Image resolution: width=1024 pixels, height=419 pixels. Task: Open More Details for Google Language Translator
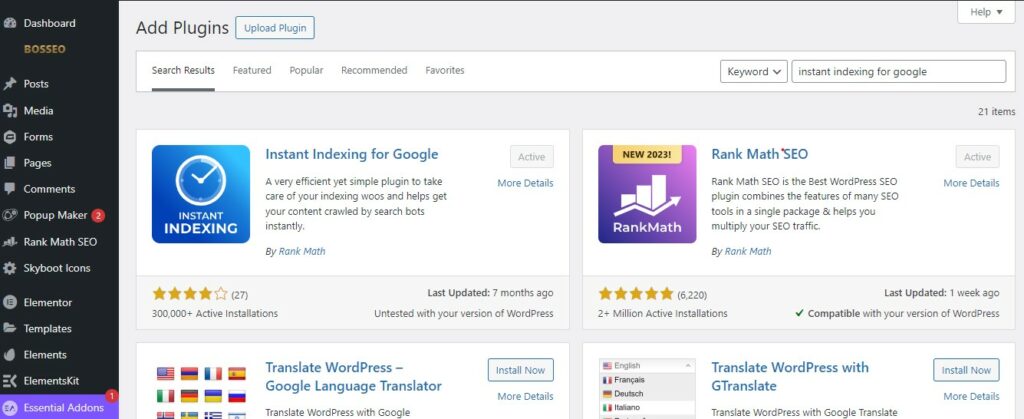(525, 396)
